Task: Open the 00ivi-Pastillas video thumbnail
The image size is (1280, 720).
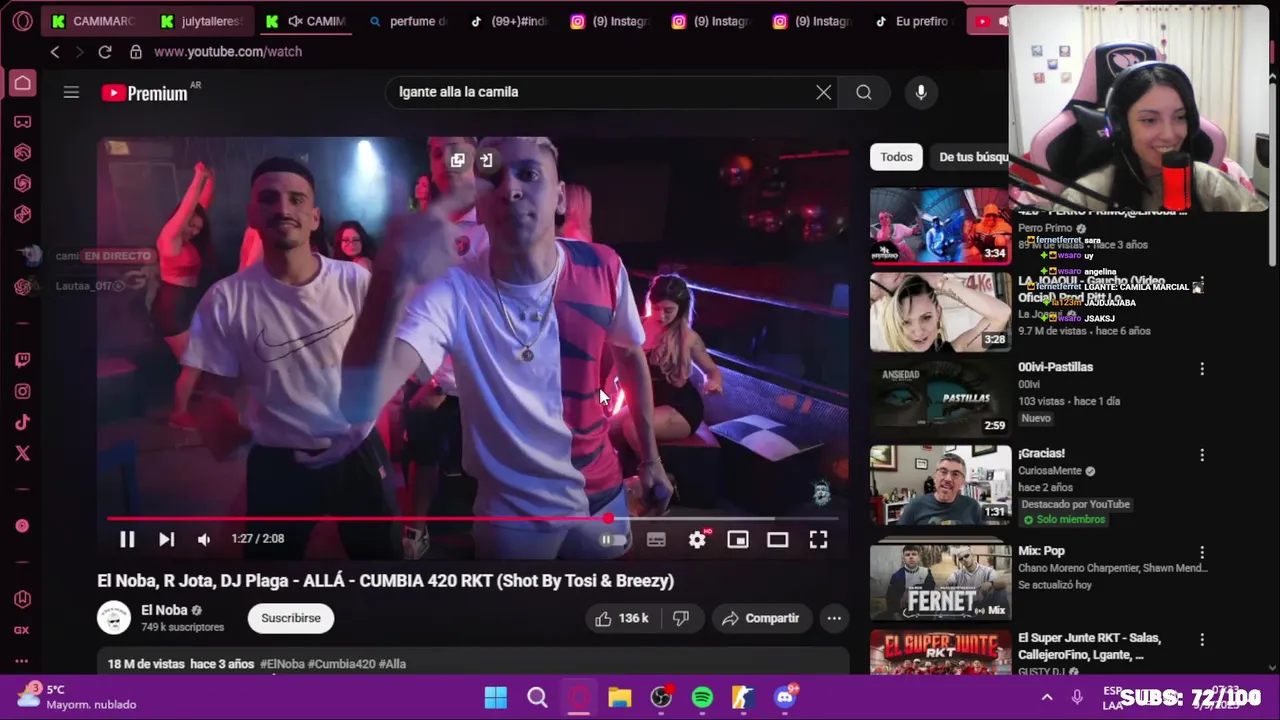Action: [x=940, y=397]
